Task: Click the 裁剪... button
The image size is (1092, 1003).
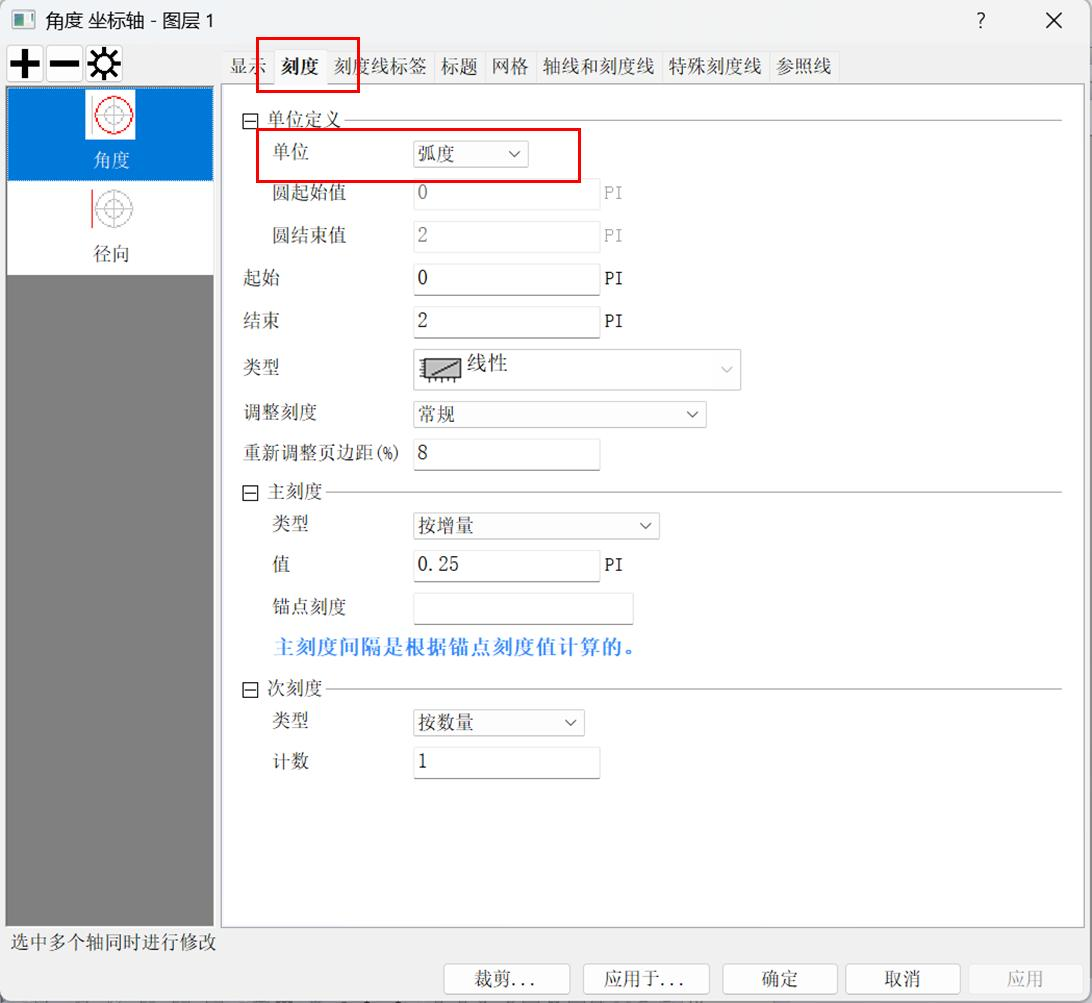Action: coord(506,979)
